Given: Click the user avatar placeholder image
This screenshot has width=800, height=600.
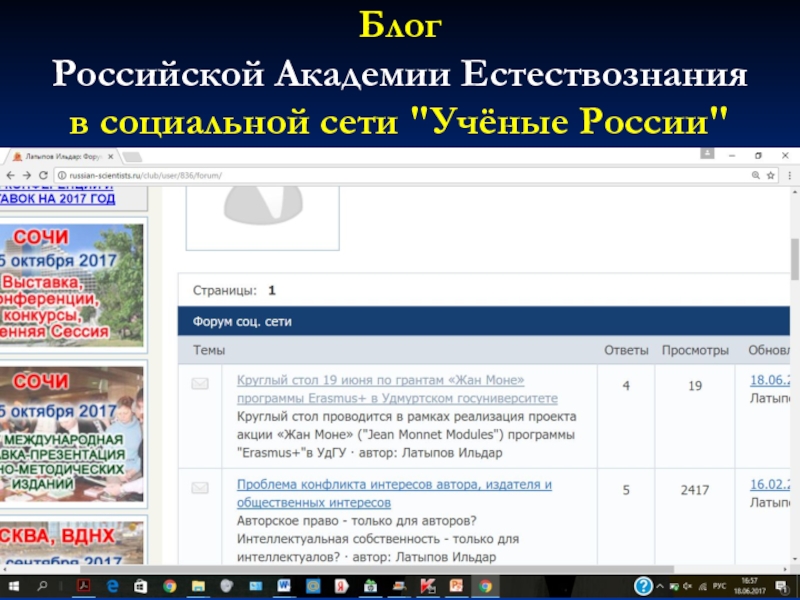Looking at the screenshot, I should (x=263, y=218).
